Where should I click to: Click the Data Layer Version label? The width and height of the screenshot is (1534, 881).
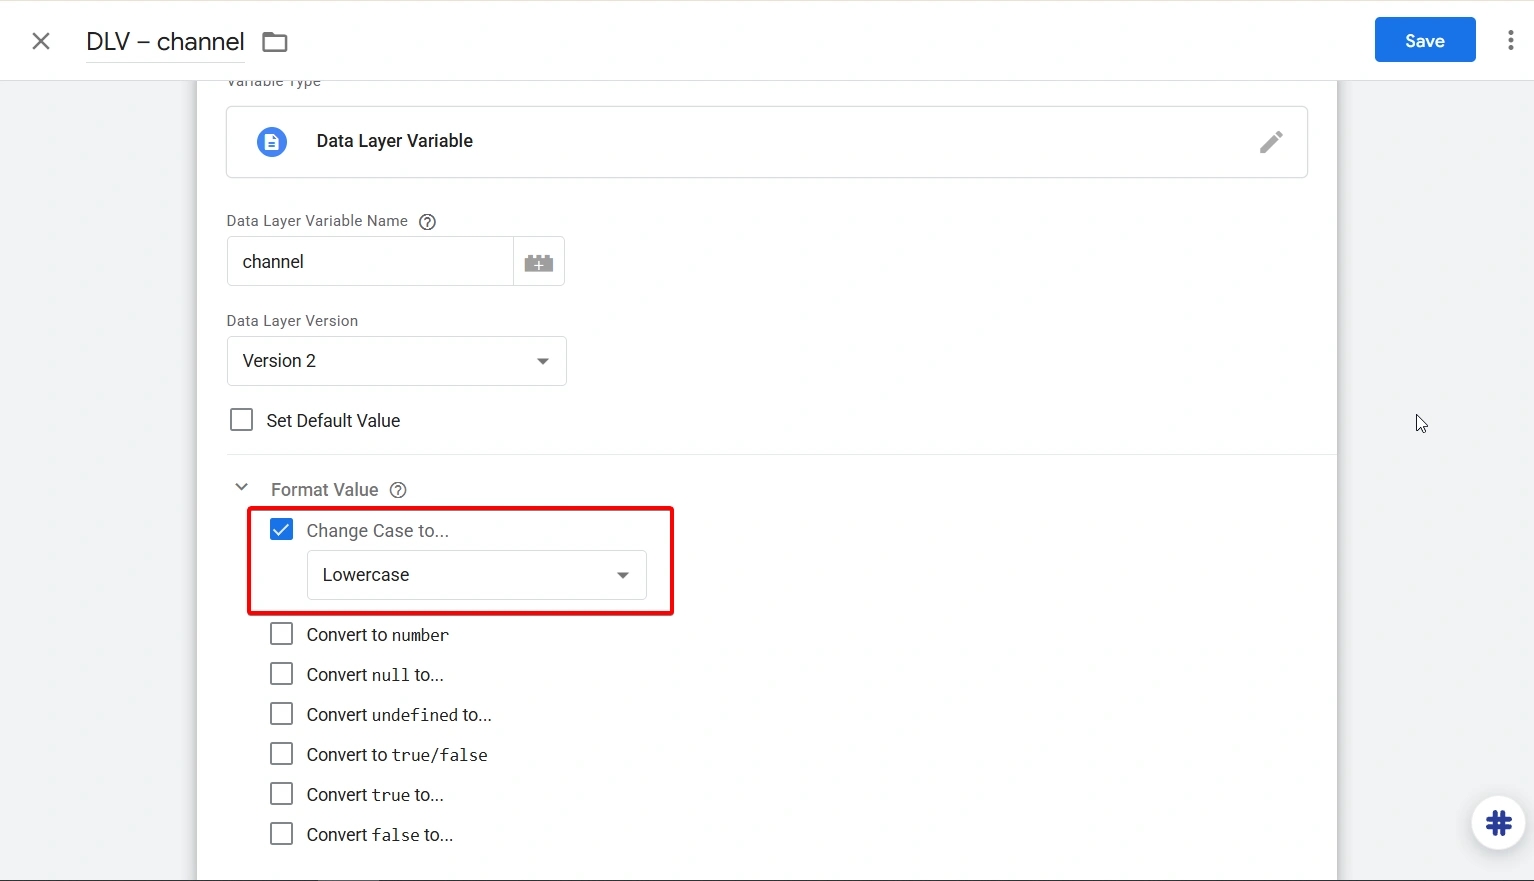coord(292,321)
